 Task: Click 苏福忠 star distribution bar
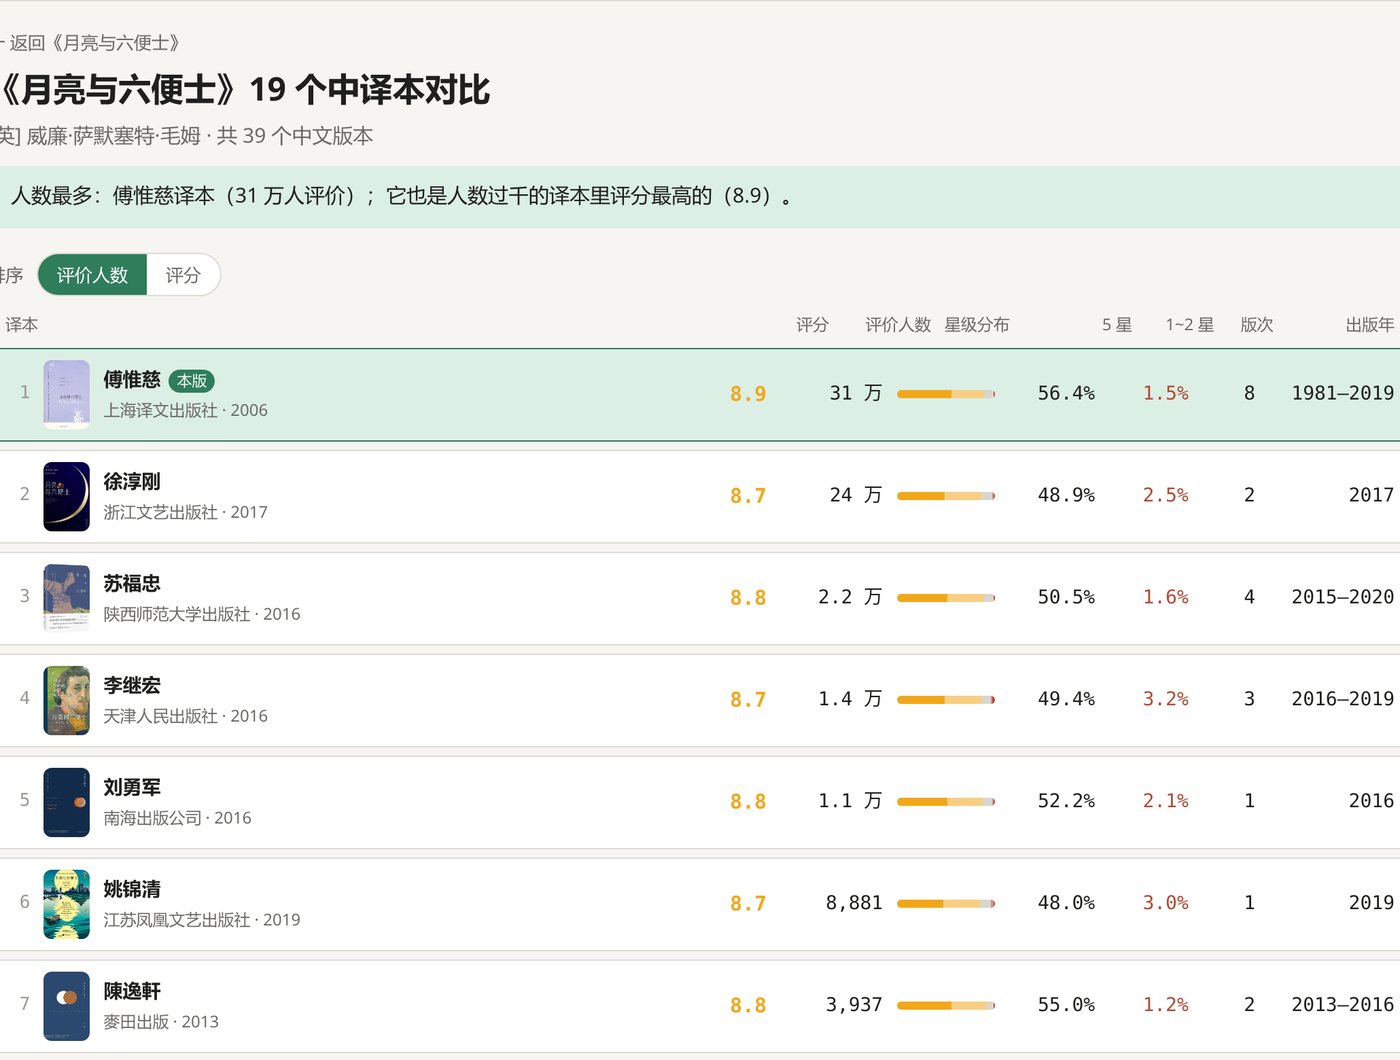946,598
